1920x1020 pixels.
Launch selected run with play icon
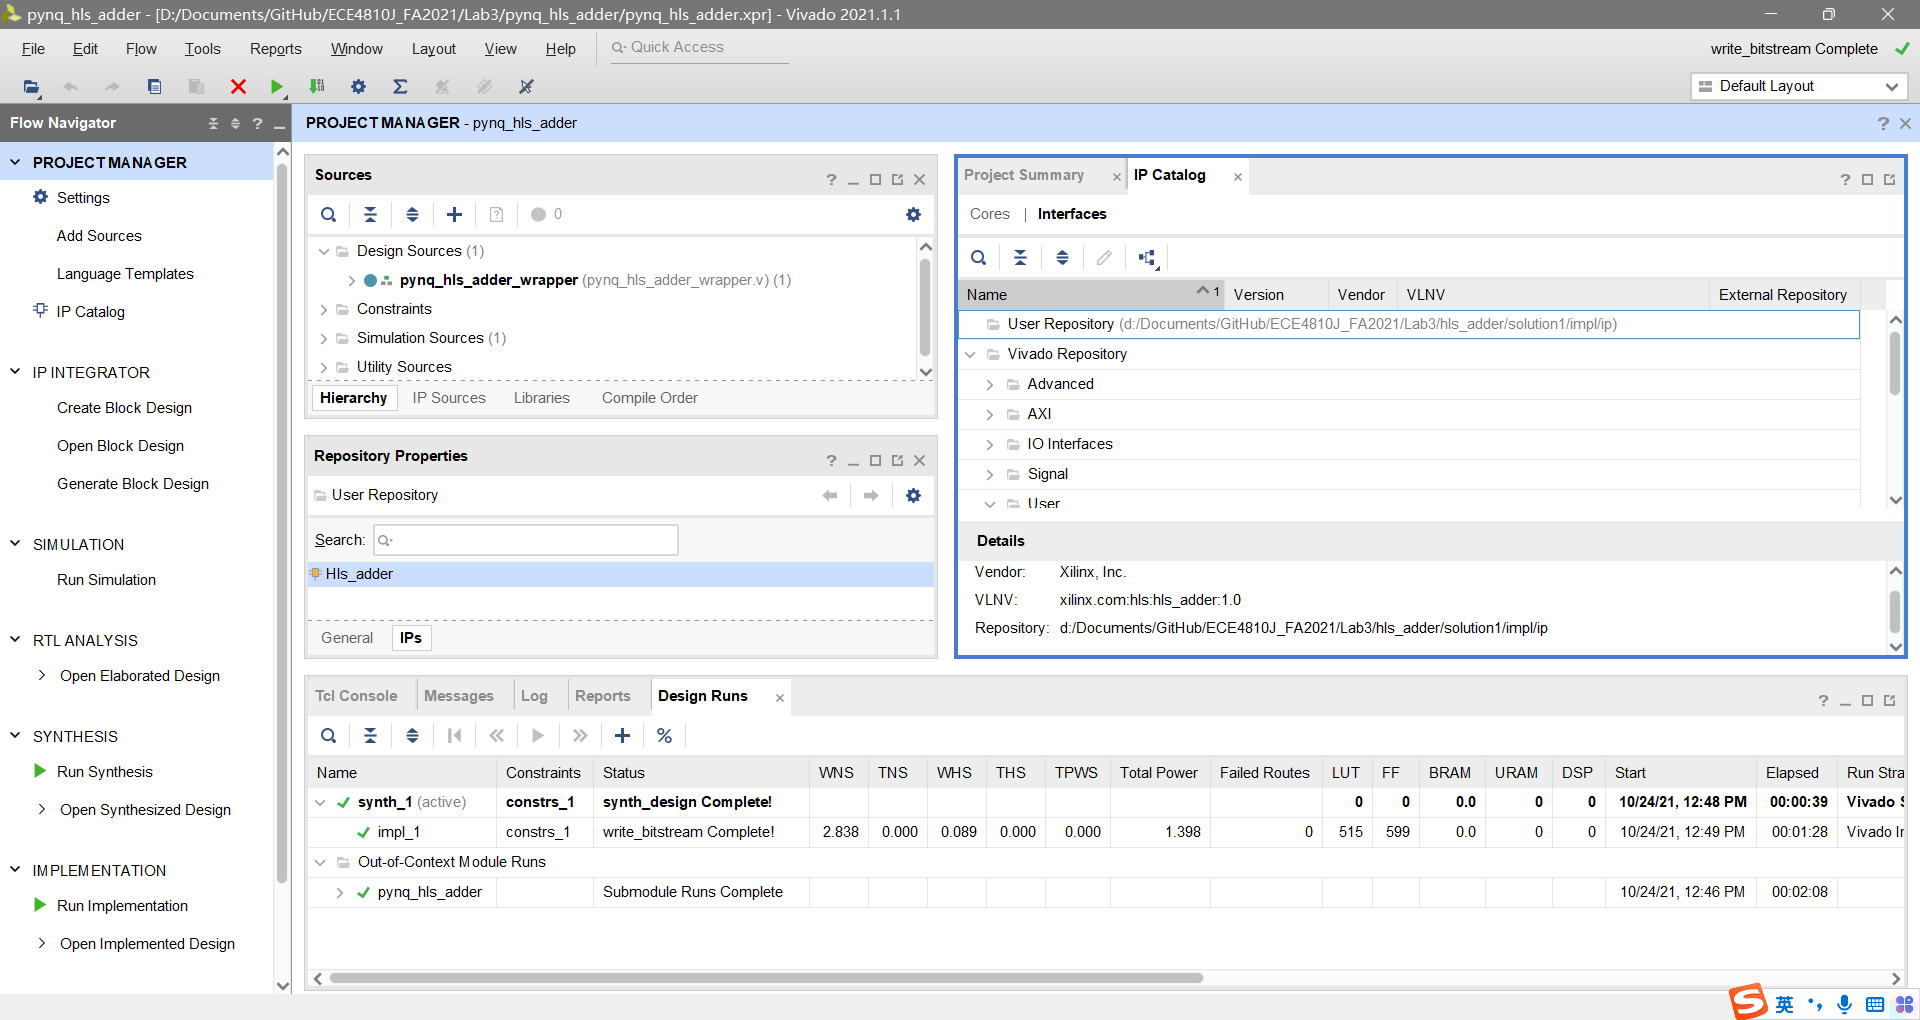pos(538,735)
